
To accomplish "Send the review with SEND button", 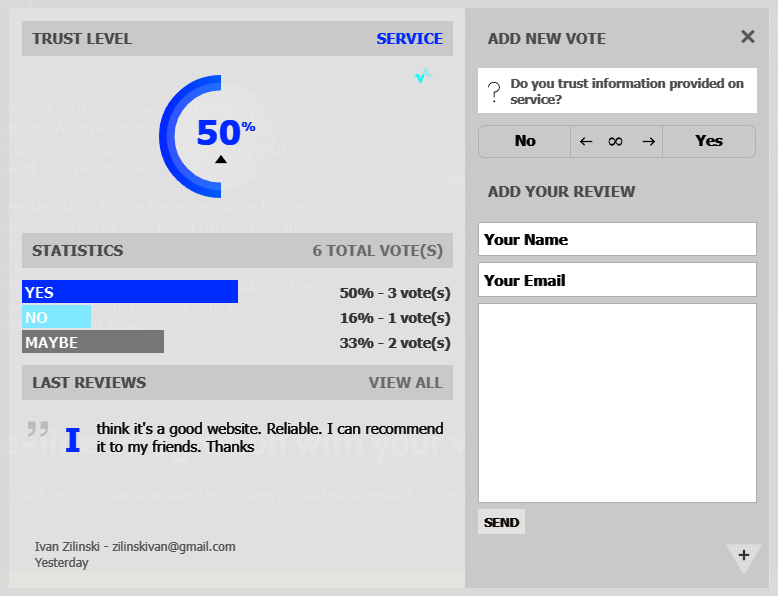I will 501,522.
